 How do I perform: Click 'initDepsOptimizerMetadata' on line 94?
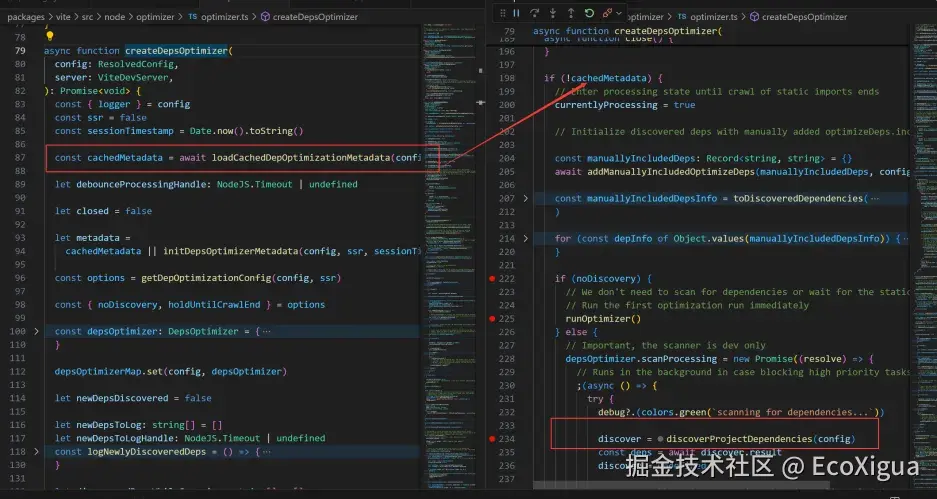click(x=231, y=251)
